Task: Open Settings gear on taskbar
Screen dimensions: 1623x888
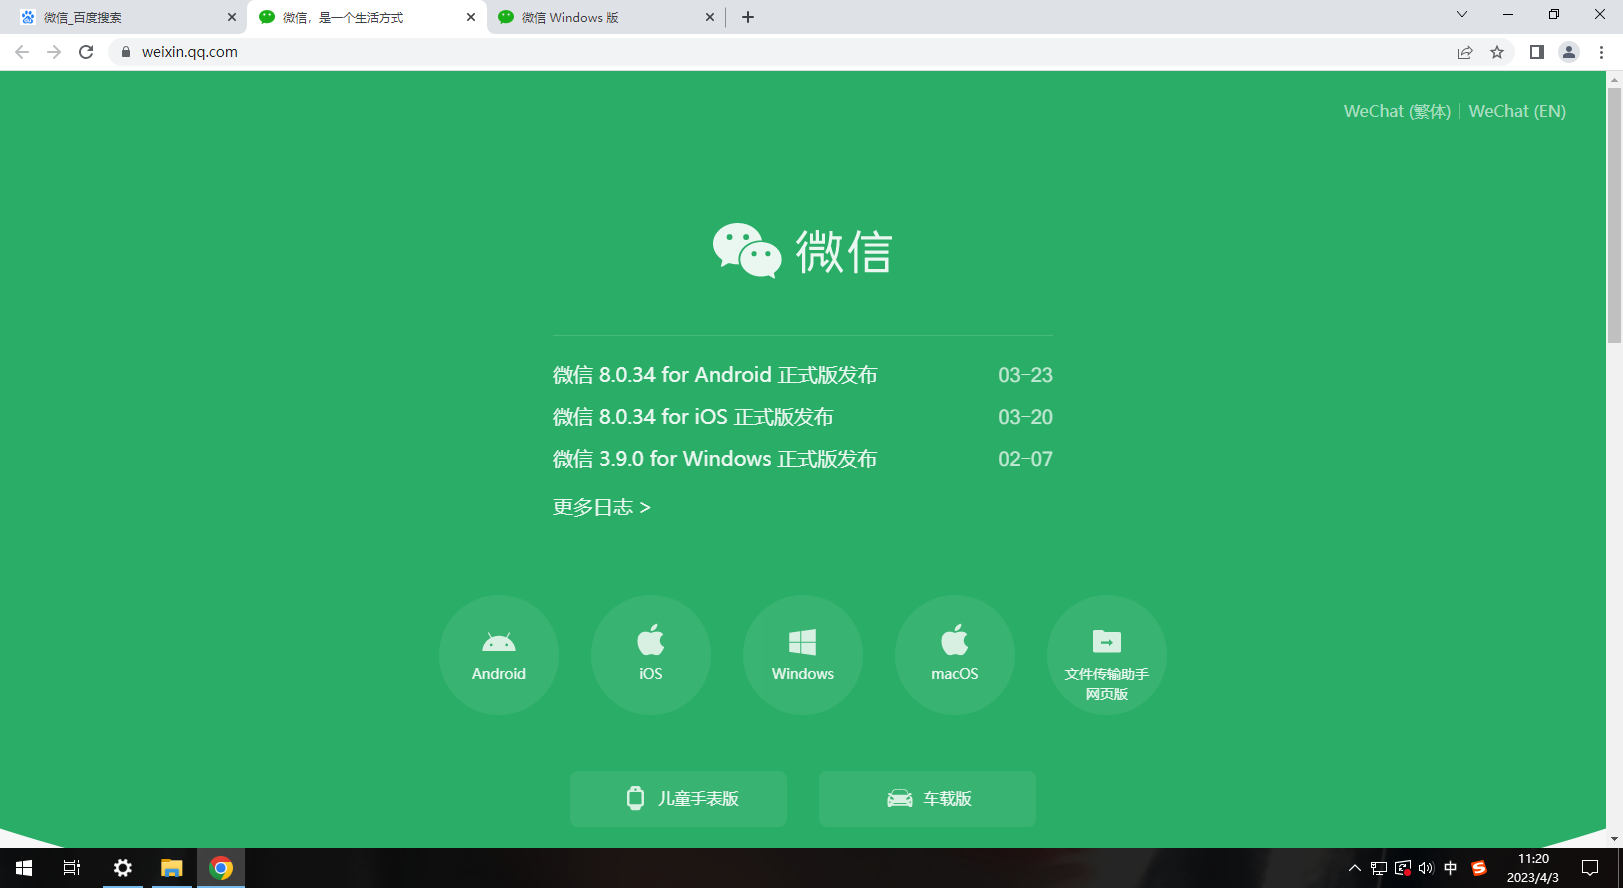Action: click(x=123, y=868)
